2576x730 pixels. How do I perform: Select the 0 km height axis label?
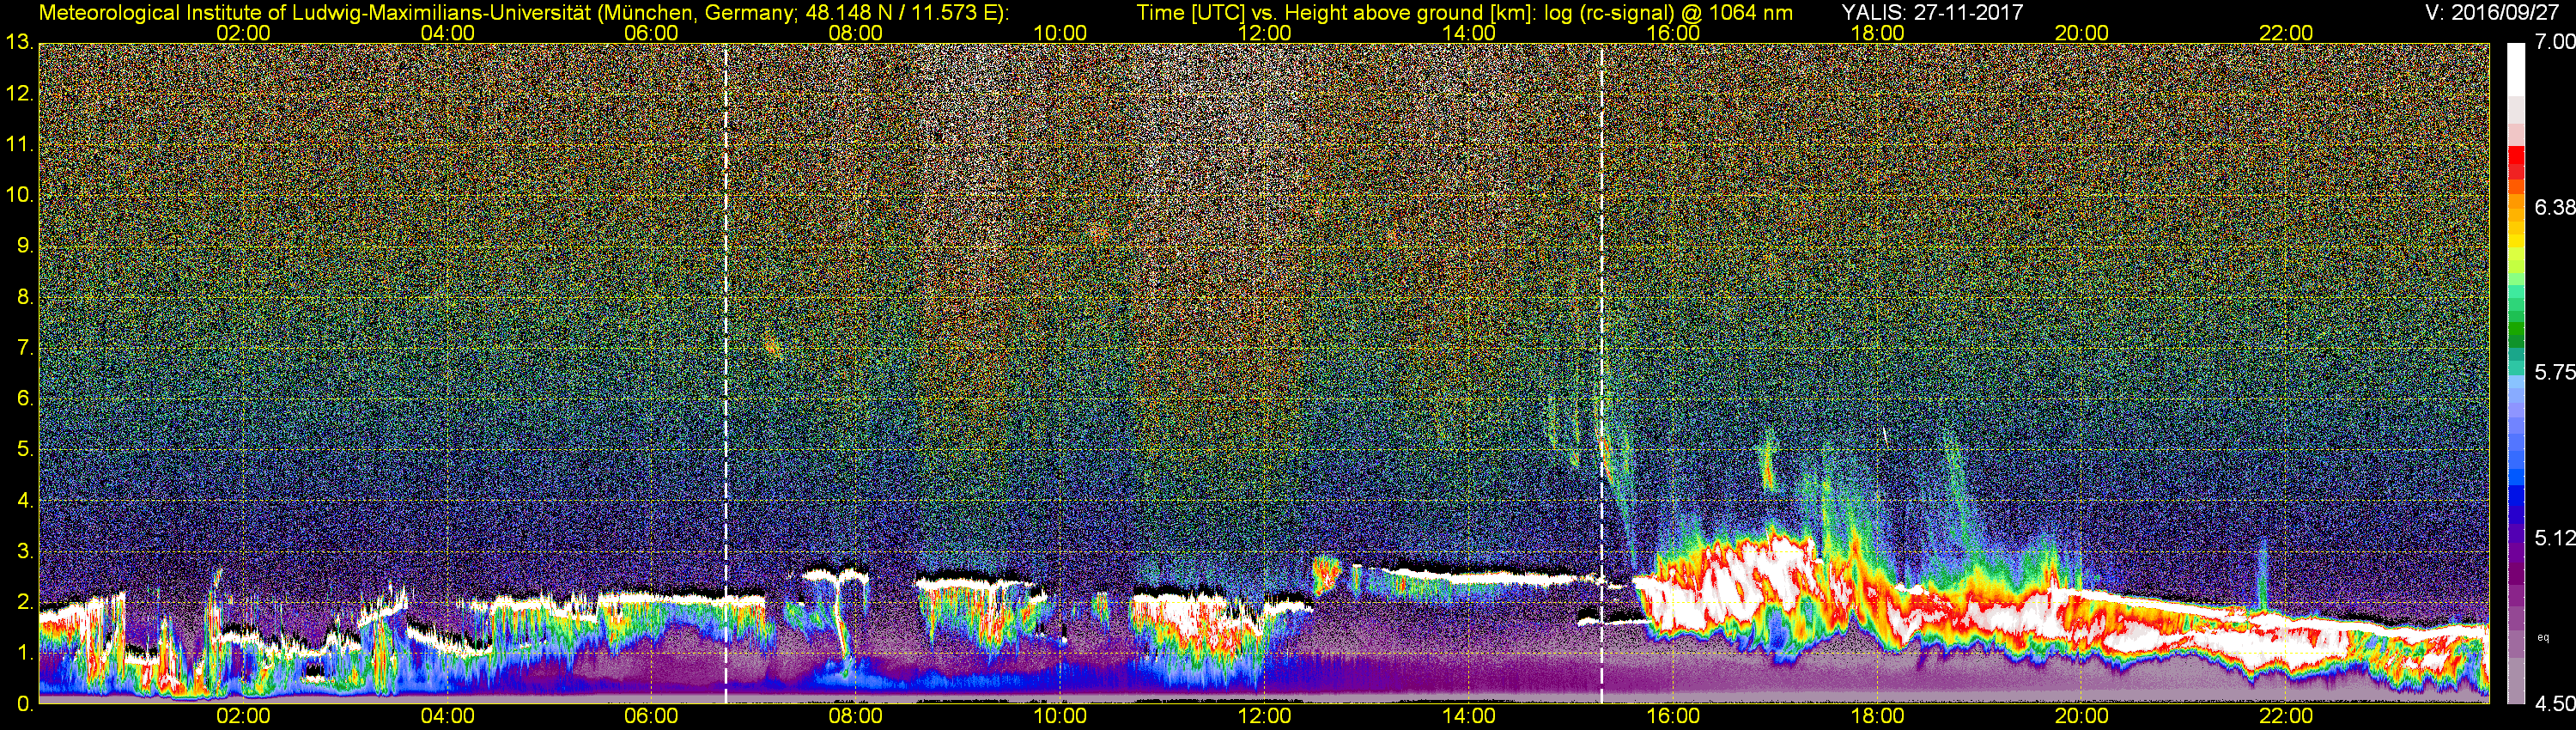click(25, 704)
